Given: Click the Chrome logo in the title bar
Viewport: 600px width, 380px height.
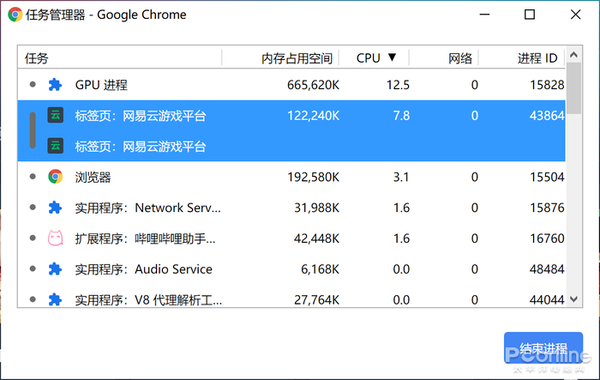Looking at the screenshot, I should pyautogui.click(x=15, y=15).
